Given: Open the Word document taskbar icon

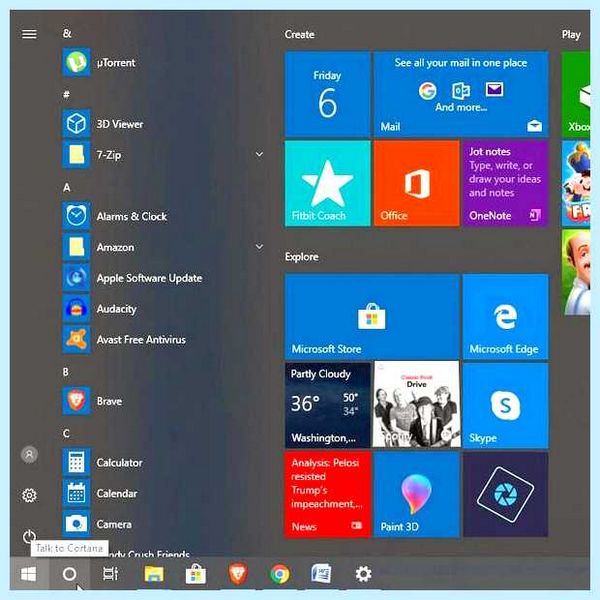Looking at the screenshot, I should coord(321,574).
